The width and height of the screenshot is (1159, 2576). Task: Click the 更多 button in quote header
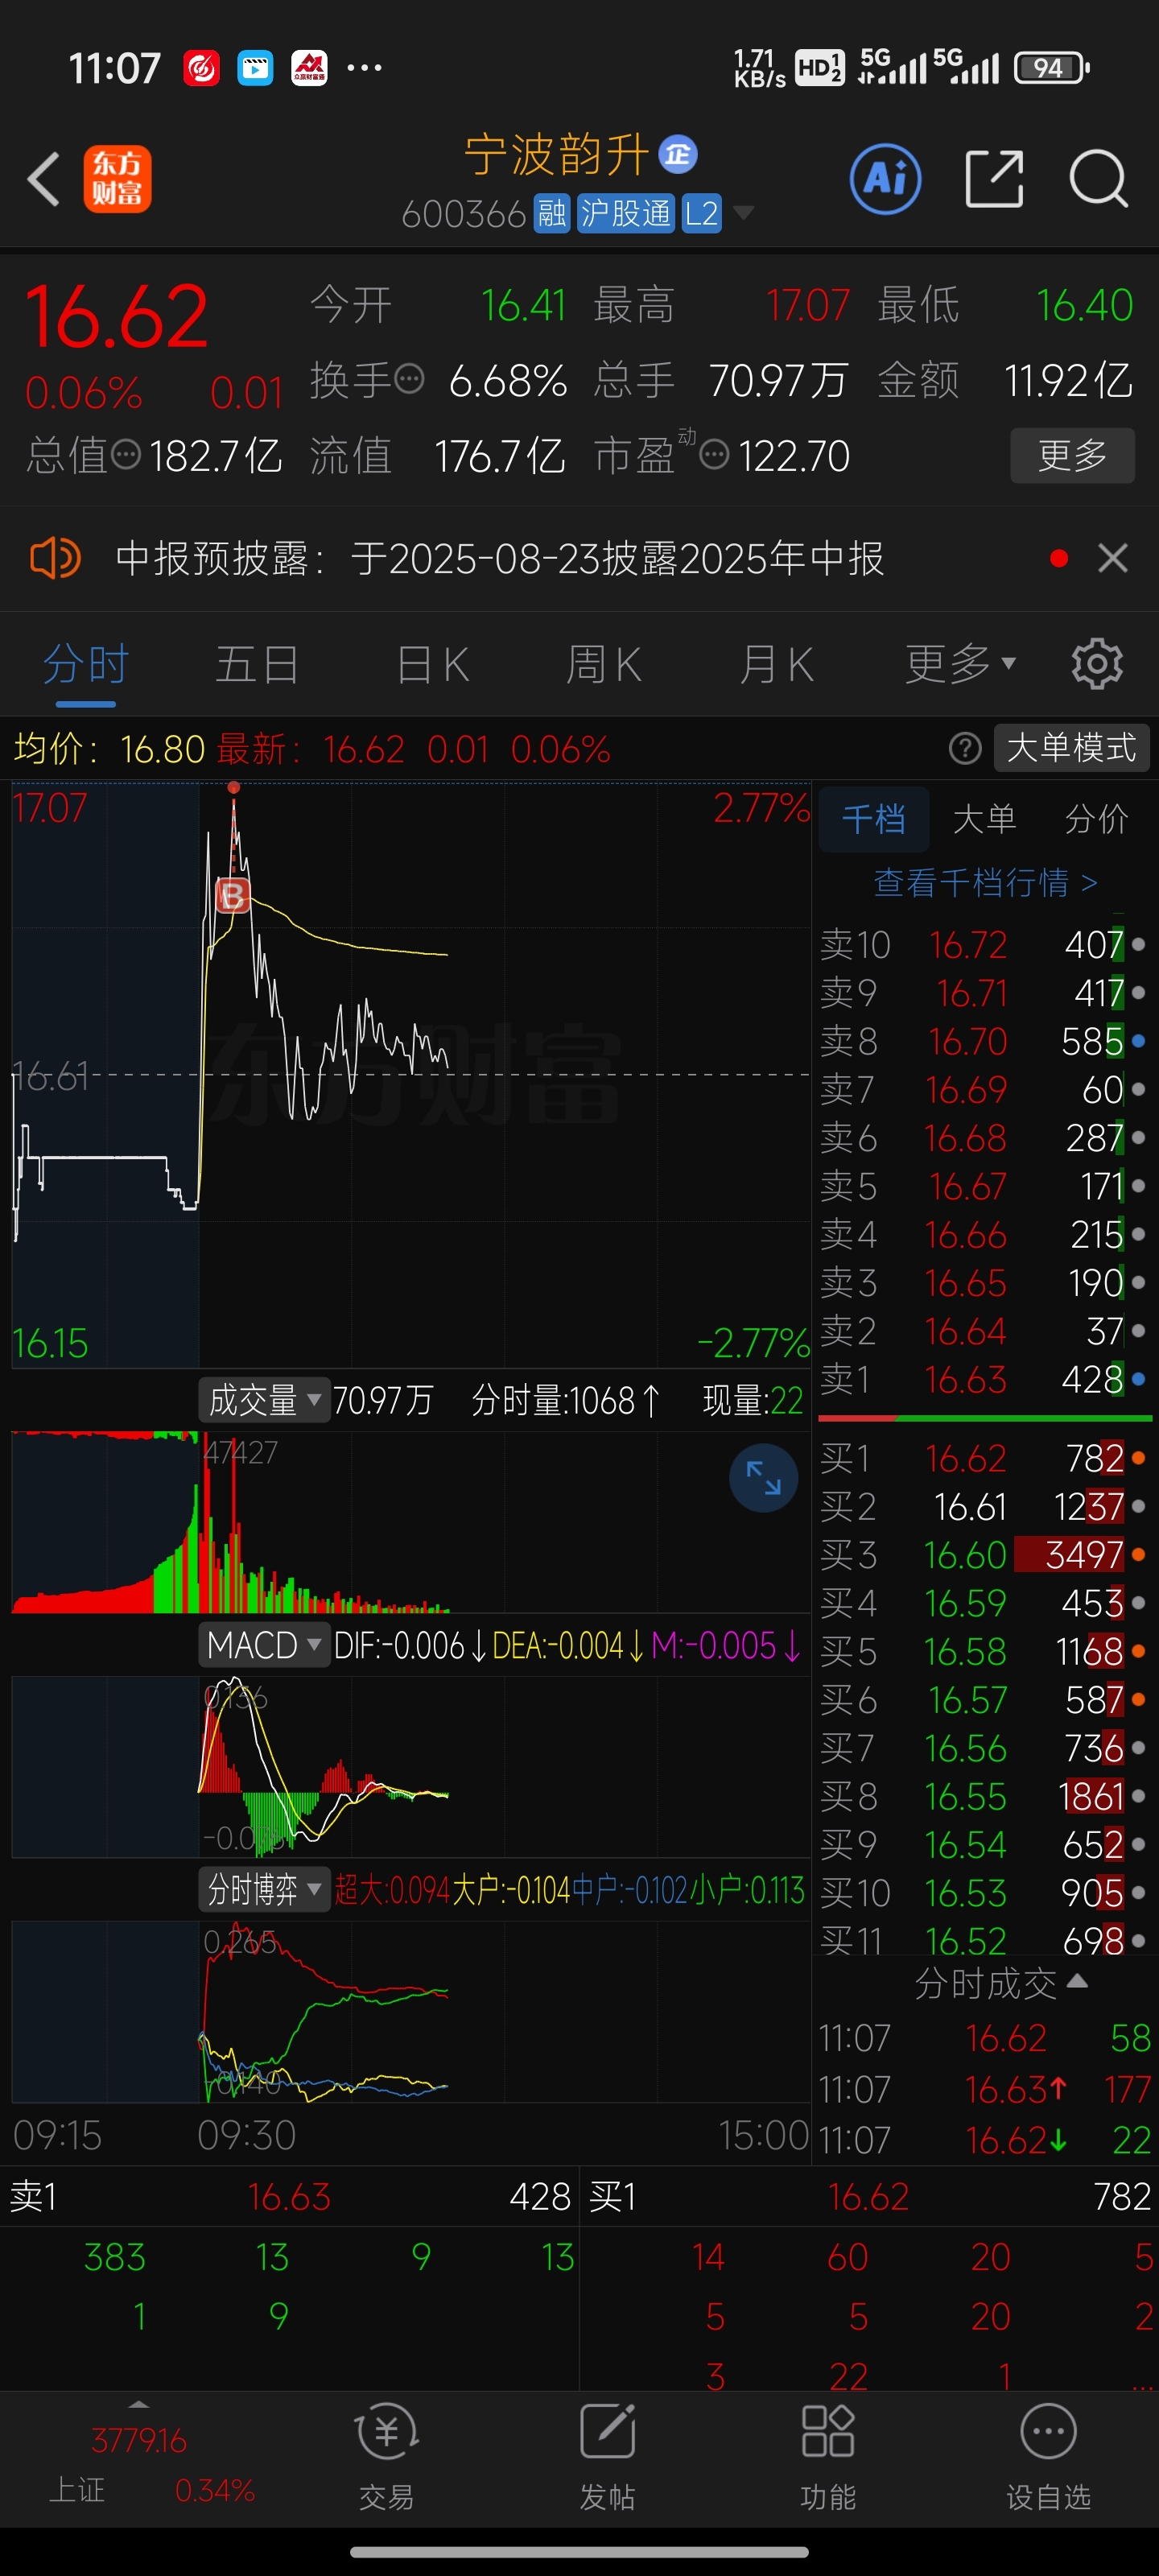click(1073, 456)
